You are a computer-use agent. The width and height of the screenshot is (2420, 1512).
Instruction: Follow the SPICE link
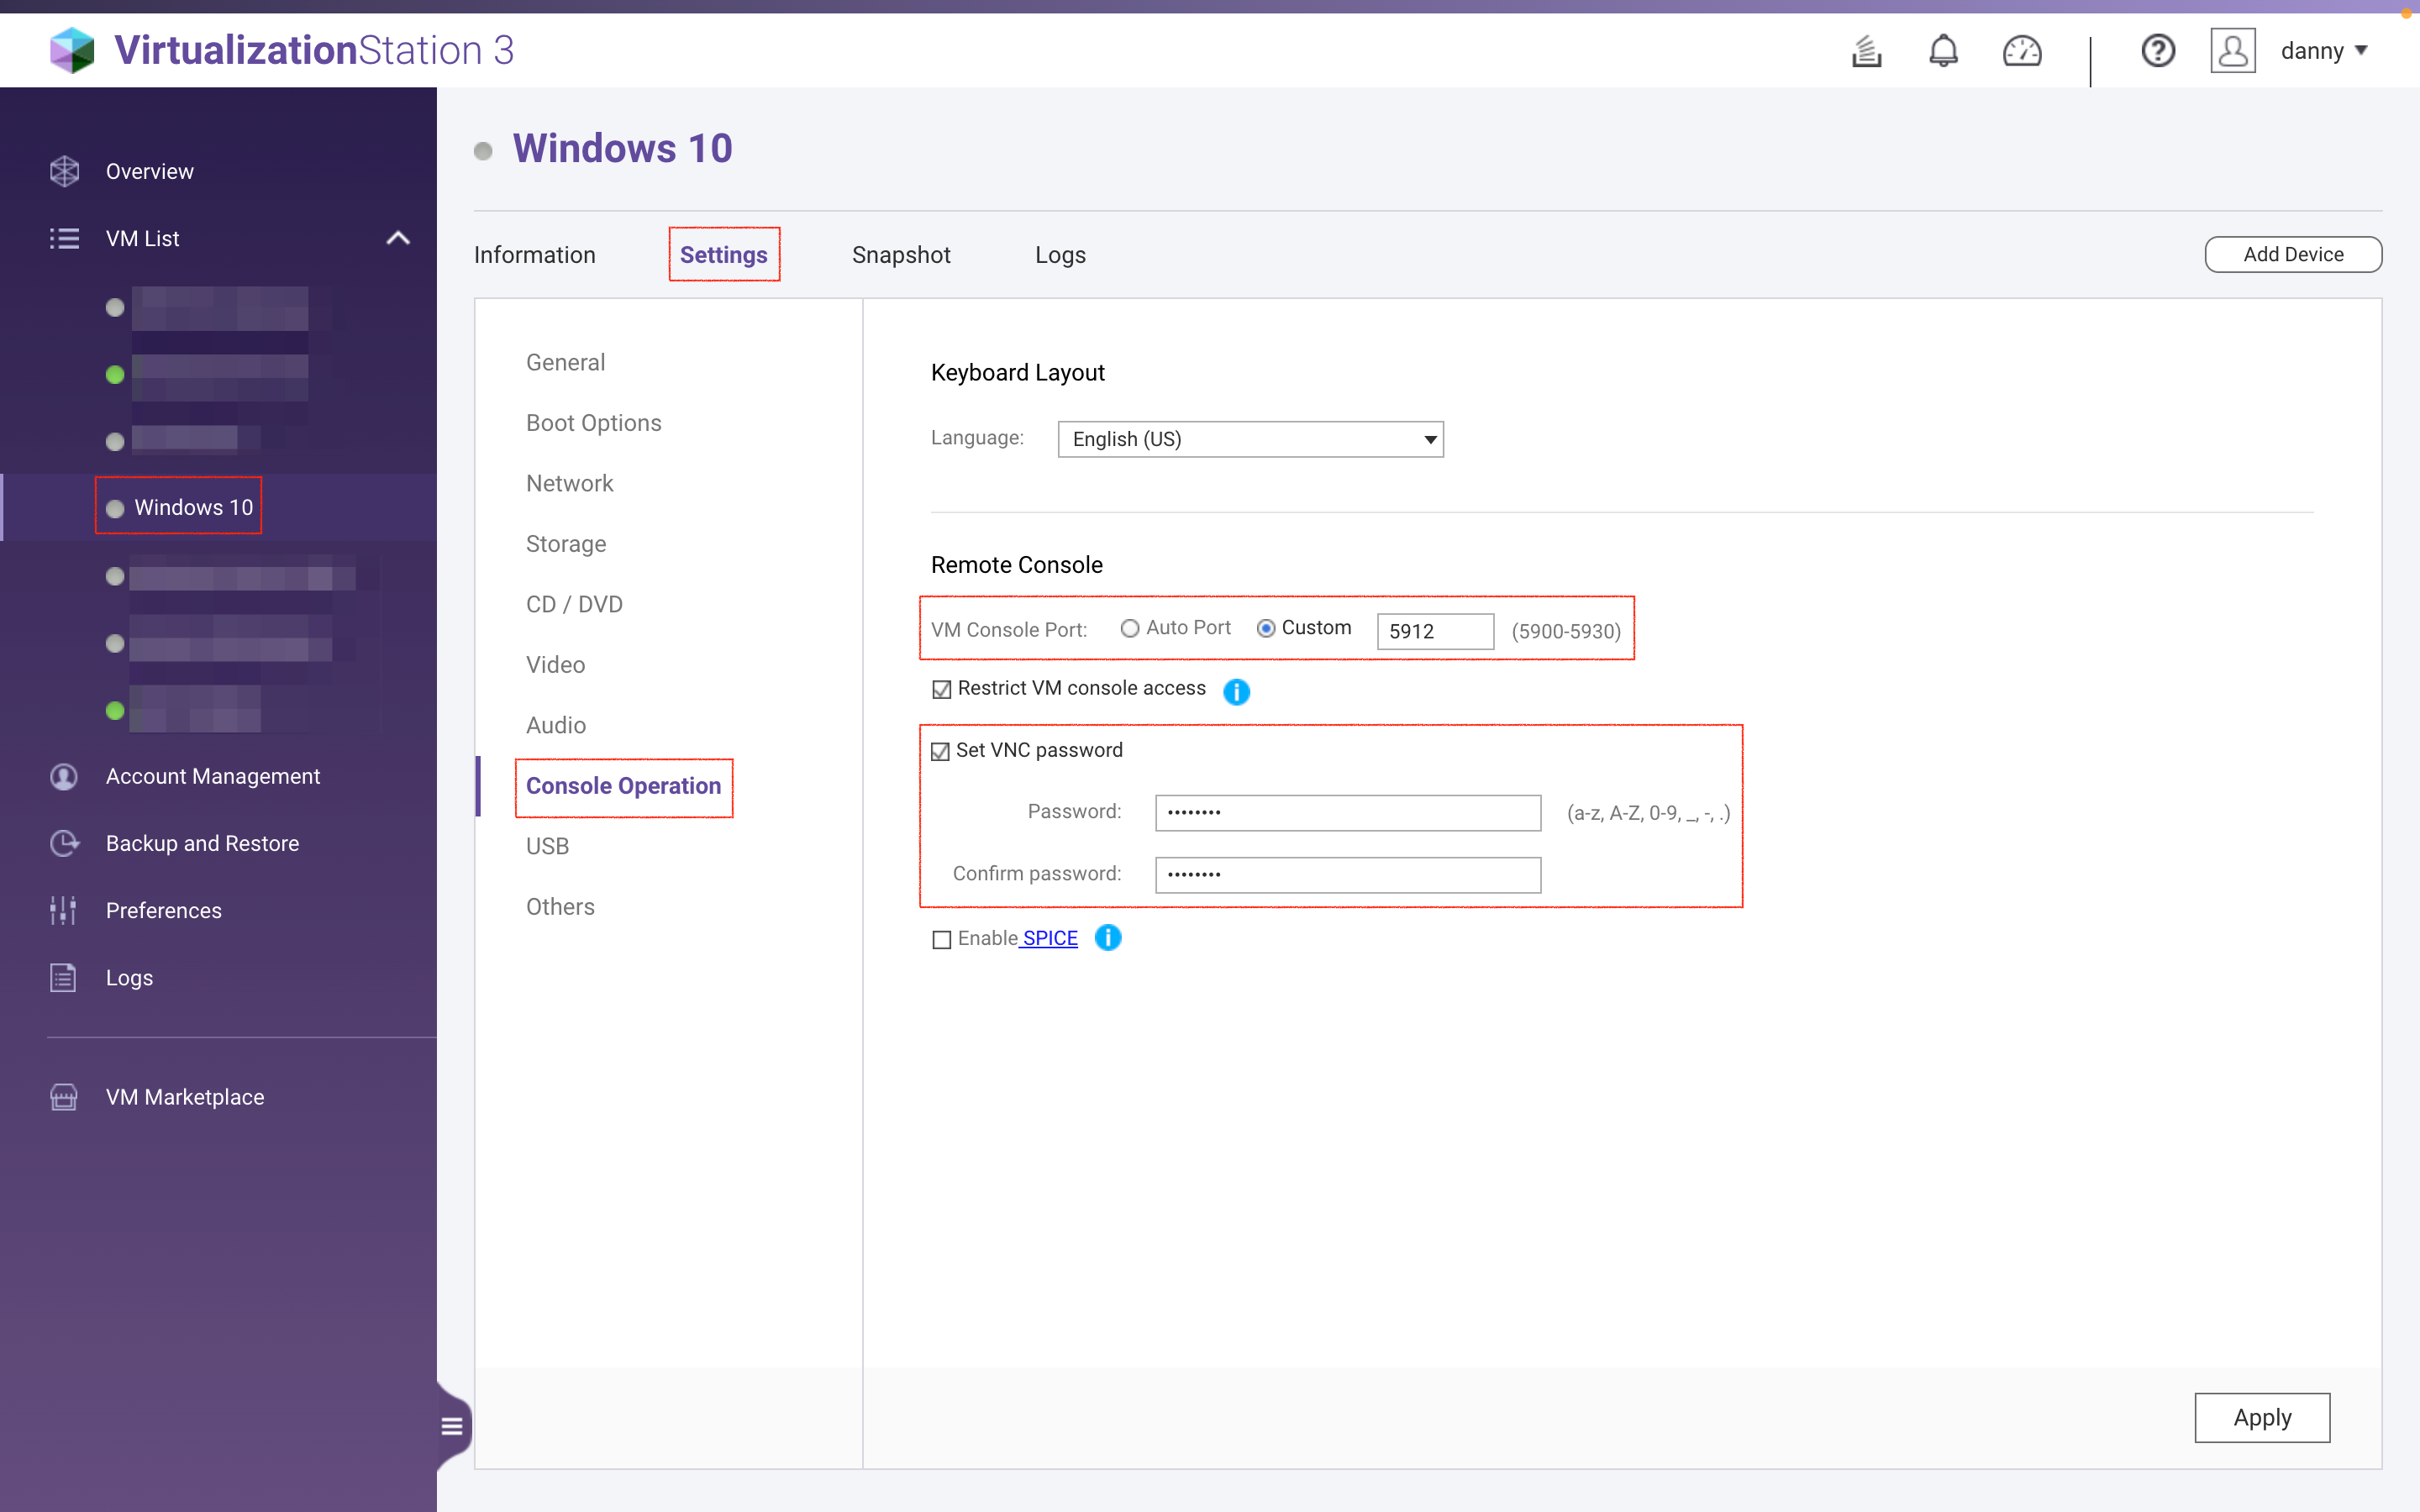[x=1049, y=938]
